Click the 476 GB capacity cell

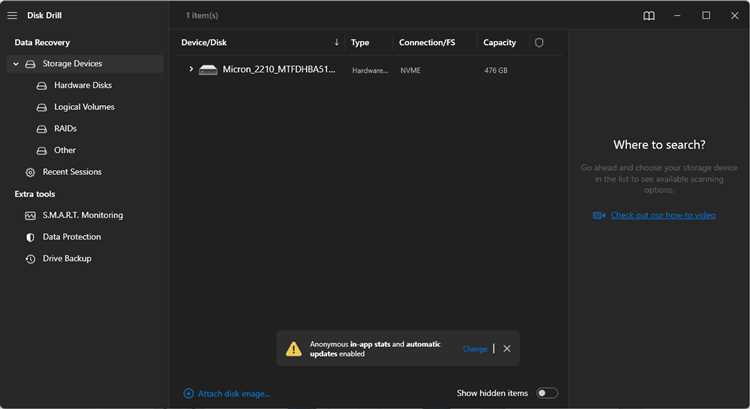496,70
